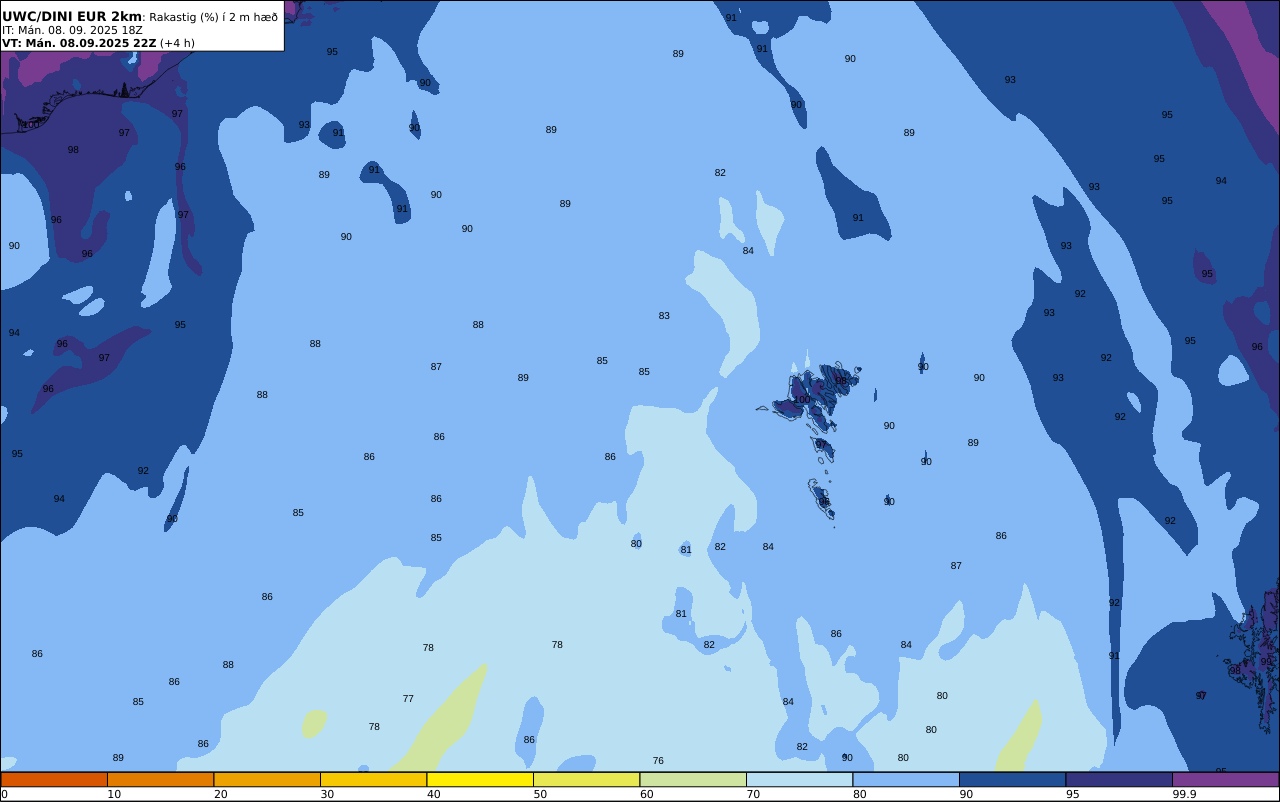
Task: Click the orange 10–20 legend swatch
Action: pyautogui.click(x=160, y=779)
